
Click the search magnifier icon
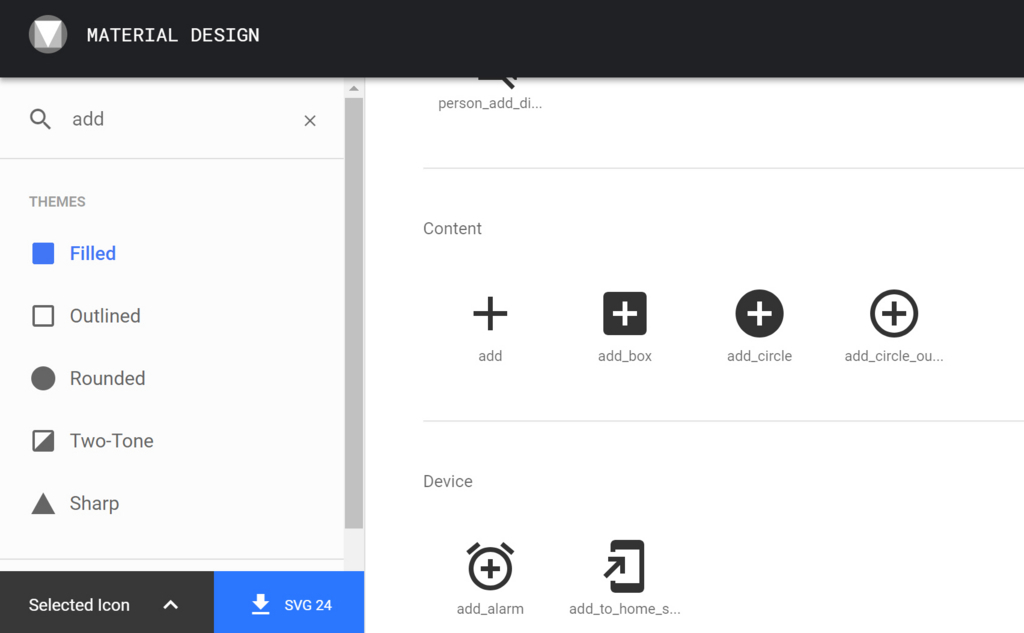click(x=40, y=120)
